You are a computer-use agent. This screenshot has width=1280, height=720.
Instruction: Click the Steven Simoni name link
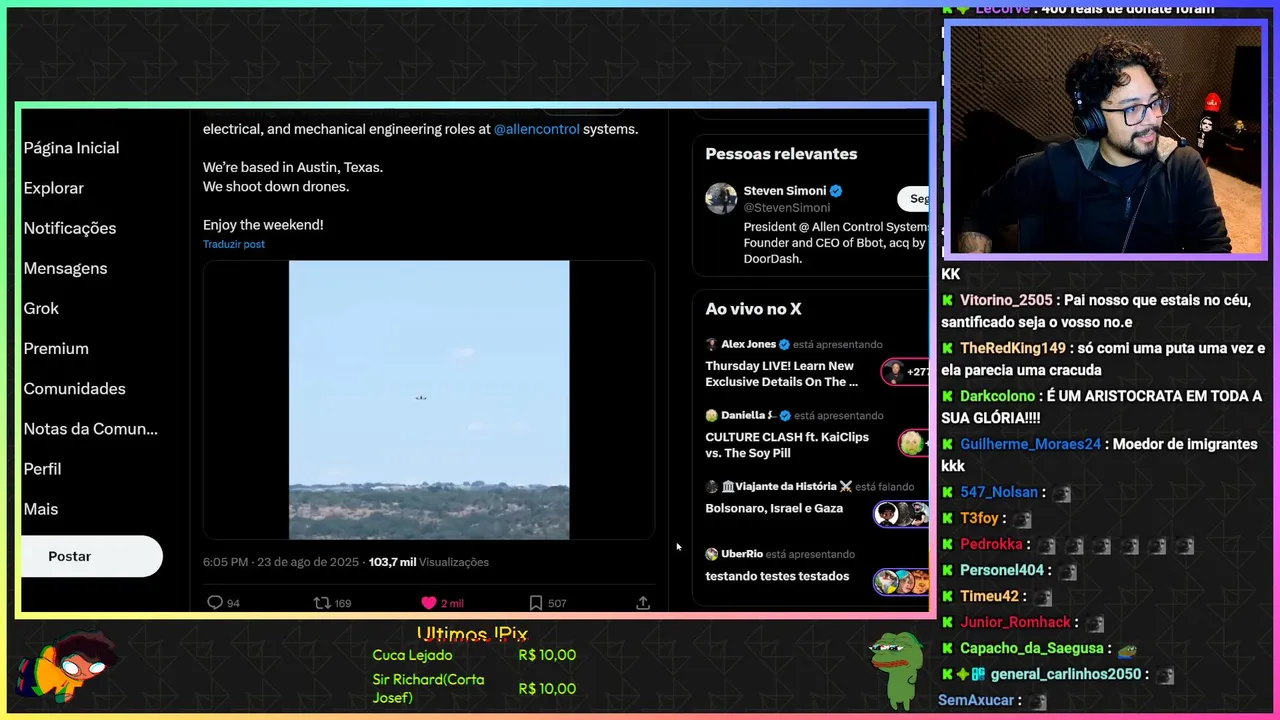click(784, 191)
